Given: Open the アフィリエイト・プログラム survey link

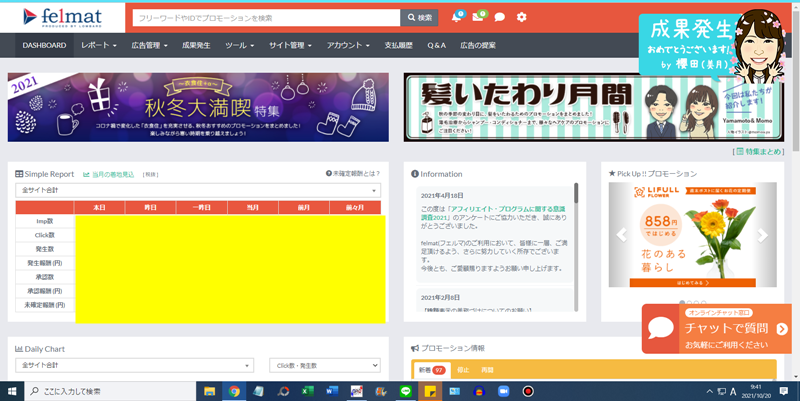Looking at the screenshot, I should [493, 213].
